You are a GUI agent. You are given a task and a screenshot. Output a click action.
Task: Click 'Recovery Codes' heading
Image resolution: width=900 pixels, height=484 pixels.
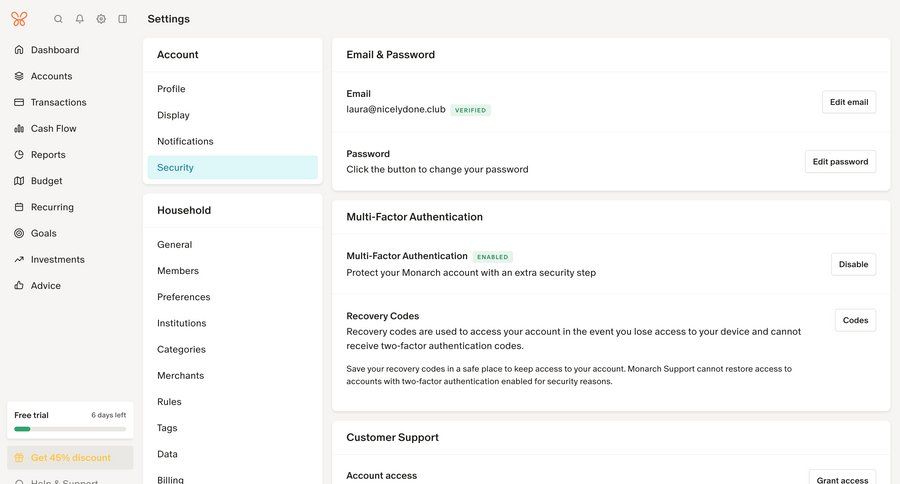tap(383, 316)
